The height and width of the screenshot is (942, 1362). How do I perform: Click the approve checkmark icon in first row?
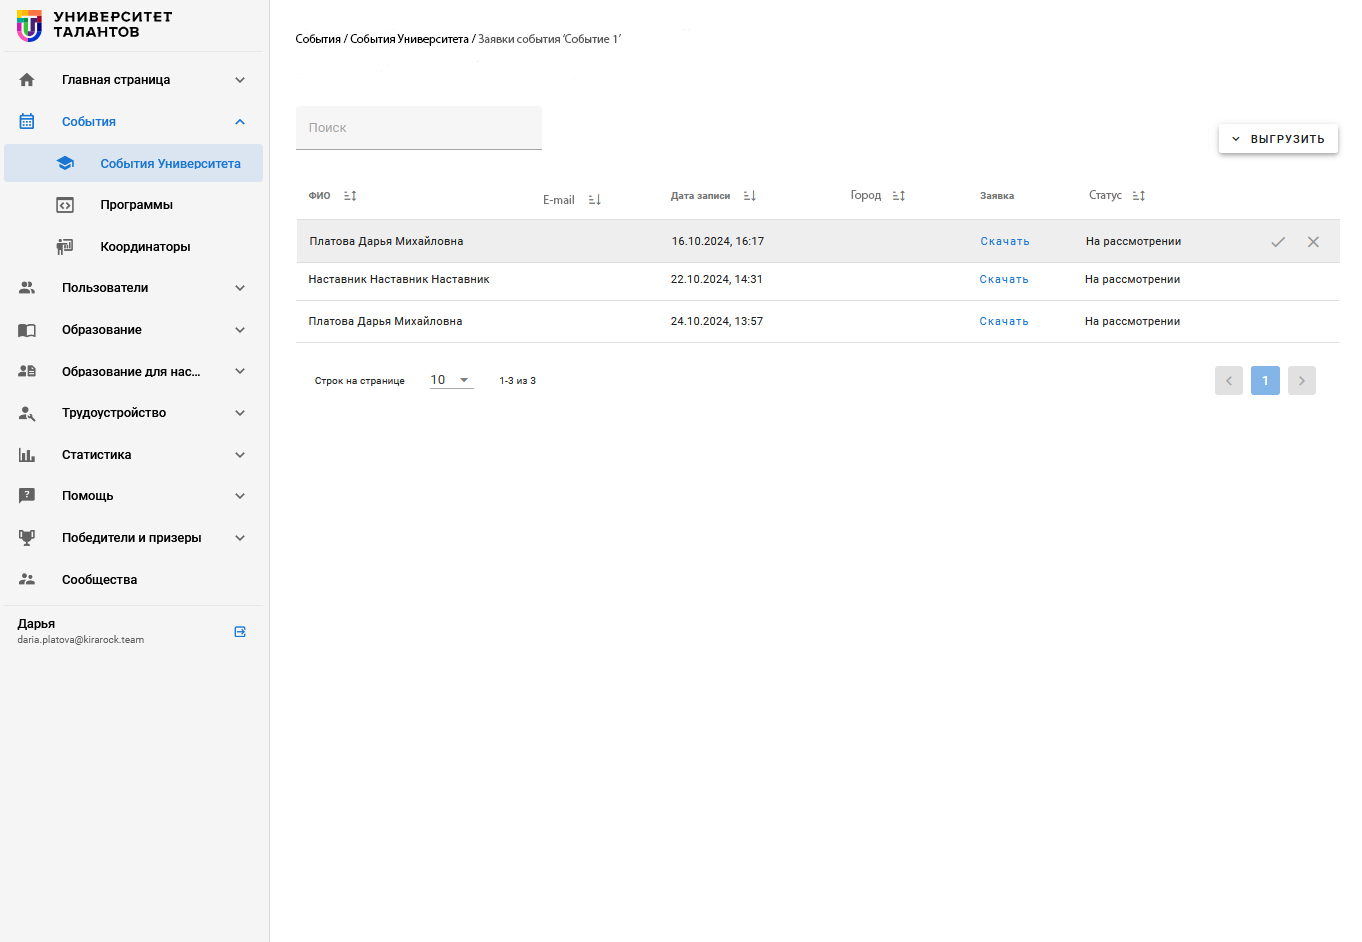click(1277, 242)
